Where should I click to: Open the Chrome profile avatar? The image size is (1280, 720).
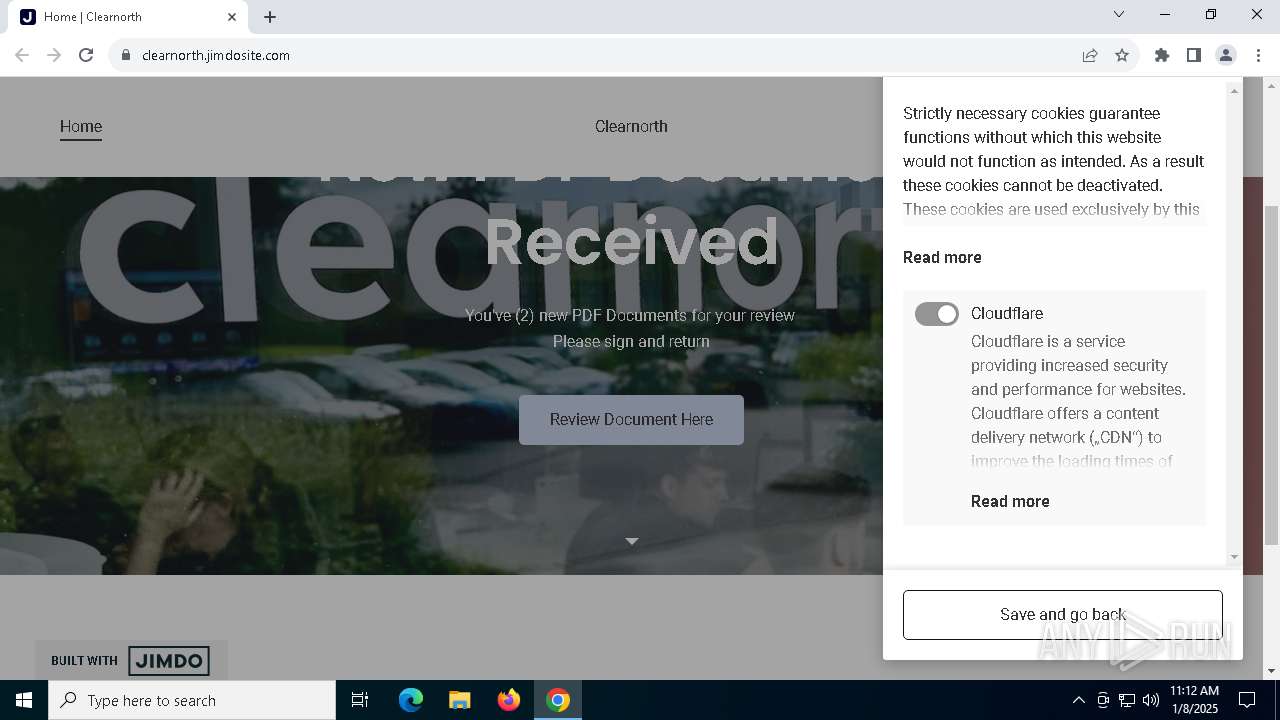(x=1226, y=55)
